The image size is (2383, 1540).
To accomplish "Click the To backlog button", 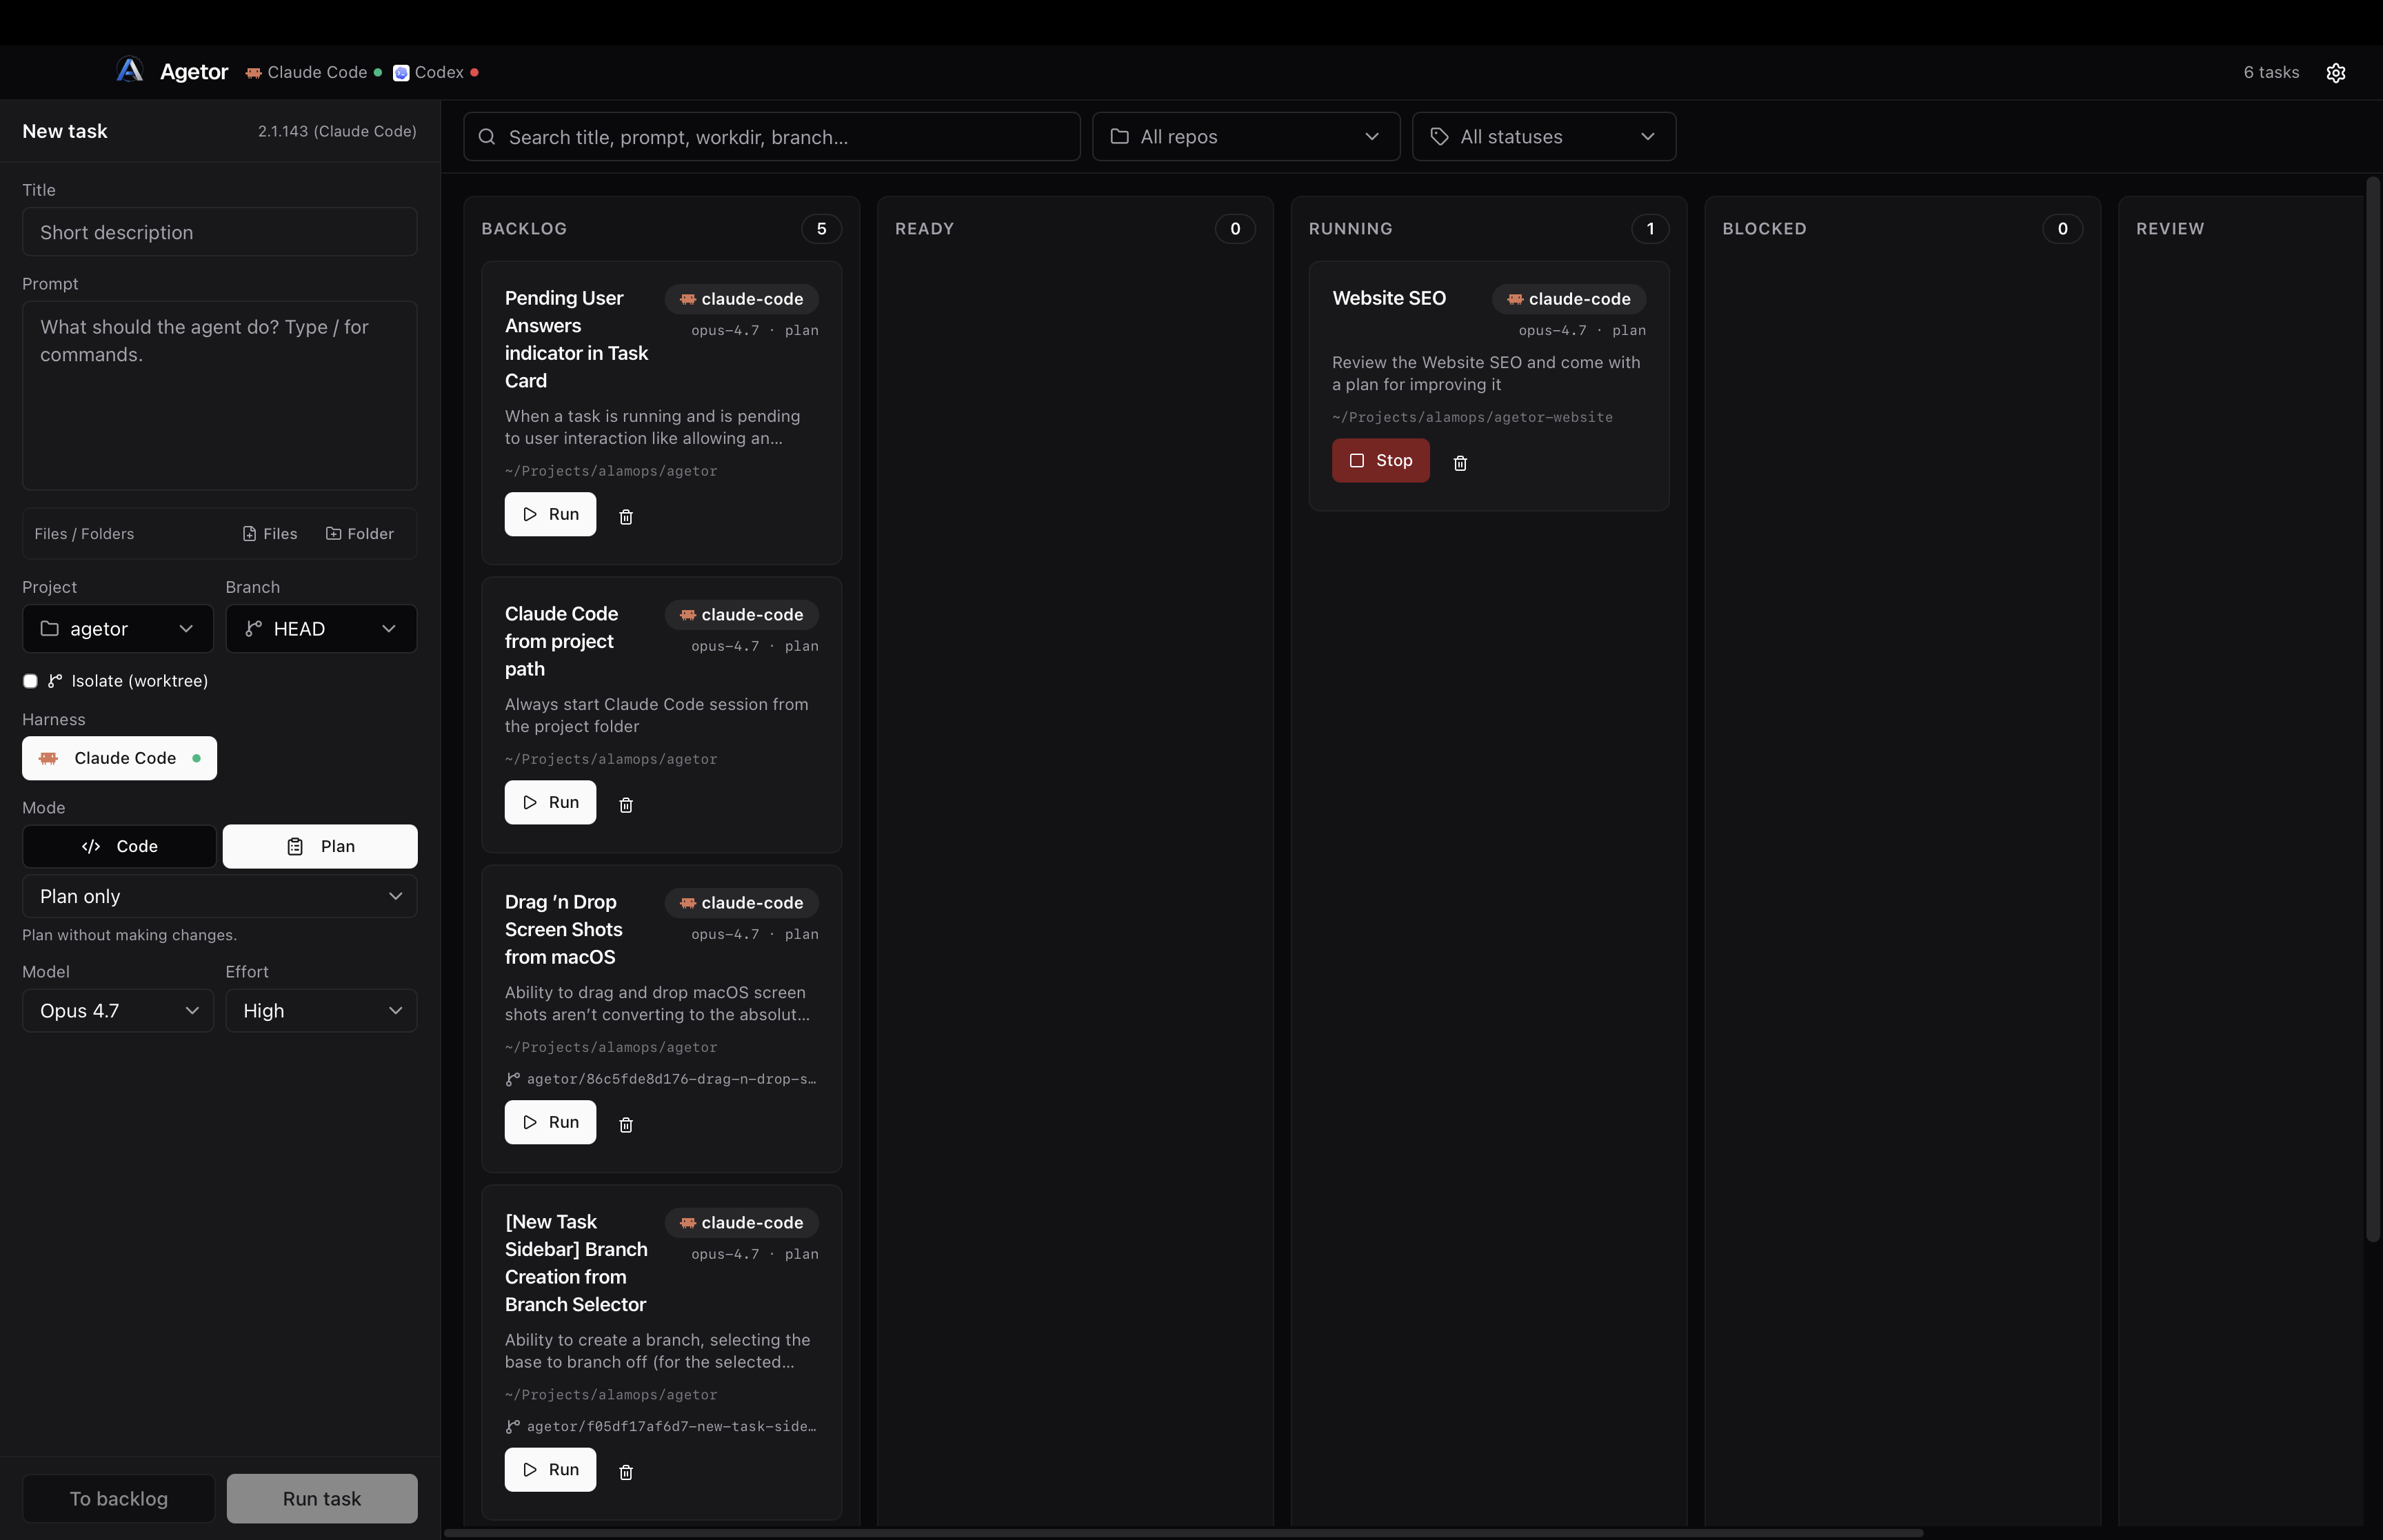I will [118, 1499].
